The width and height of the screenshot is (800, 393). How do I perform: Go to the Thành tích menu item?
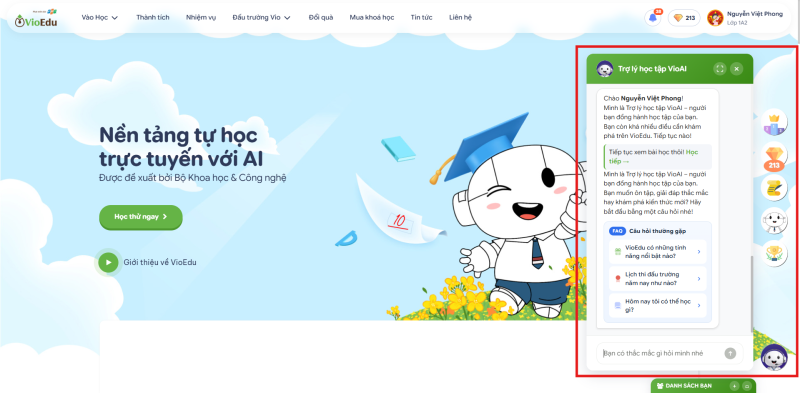(x=153, y=17)
